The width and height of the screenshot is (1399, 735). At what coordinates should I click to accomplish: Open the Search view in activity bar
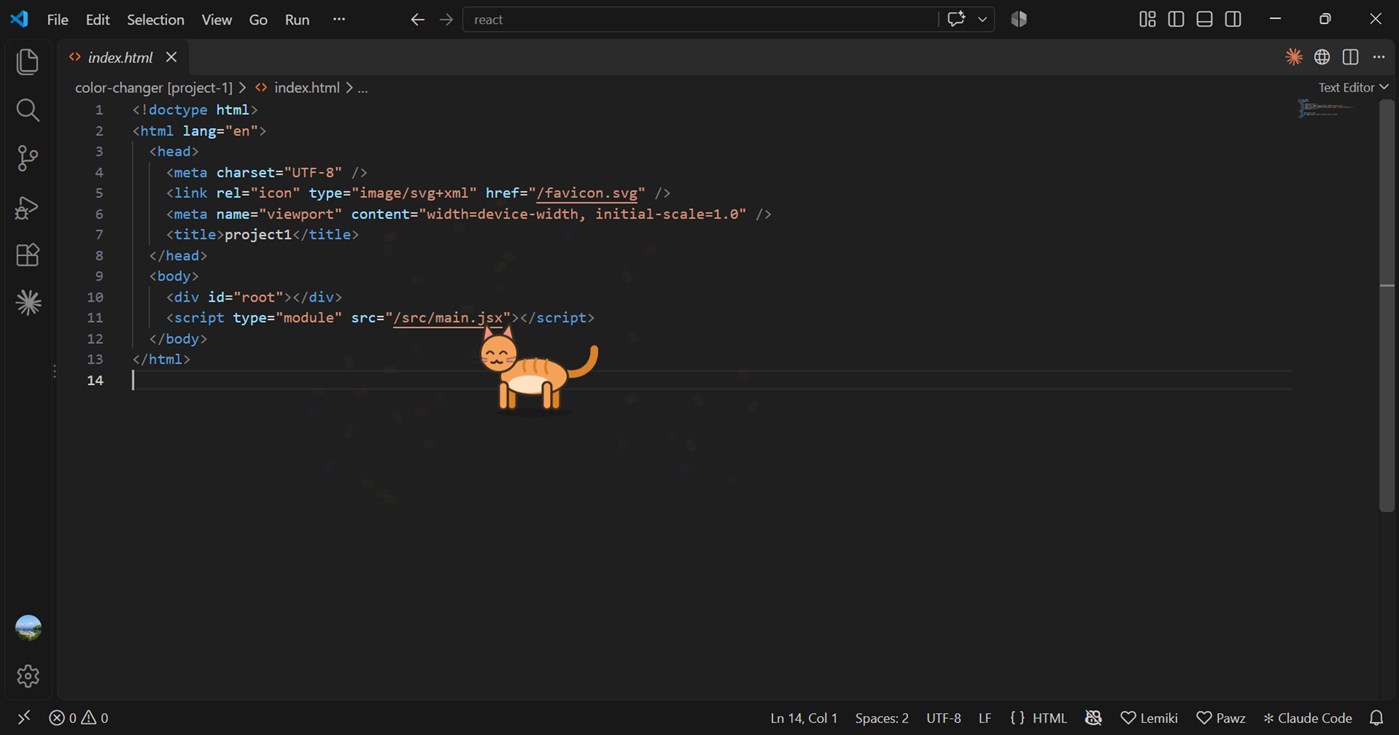point(28,110)
